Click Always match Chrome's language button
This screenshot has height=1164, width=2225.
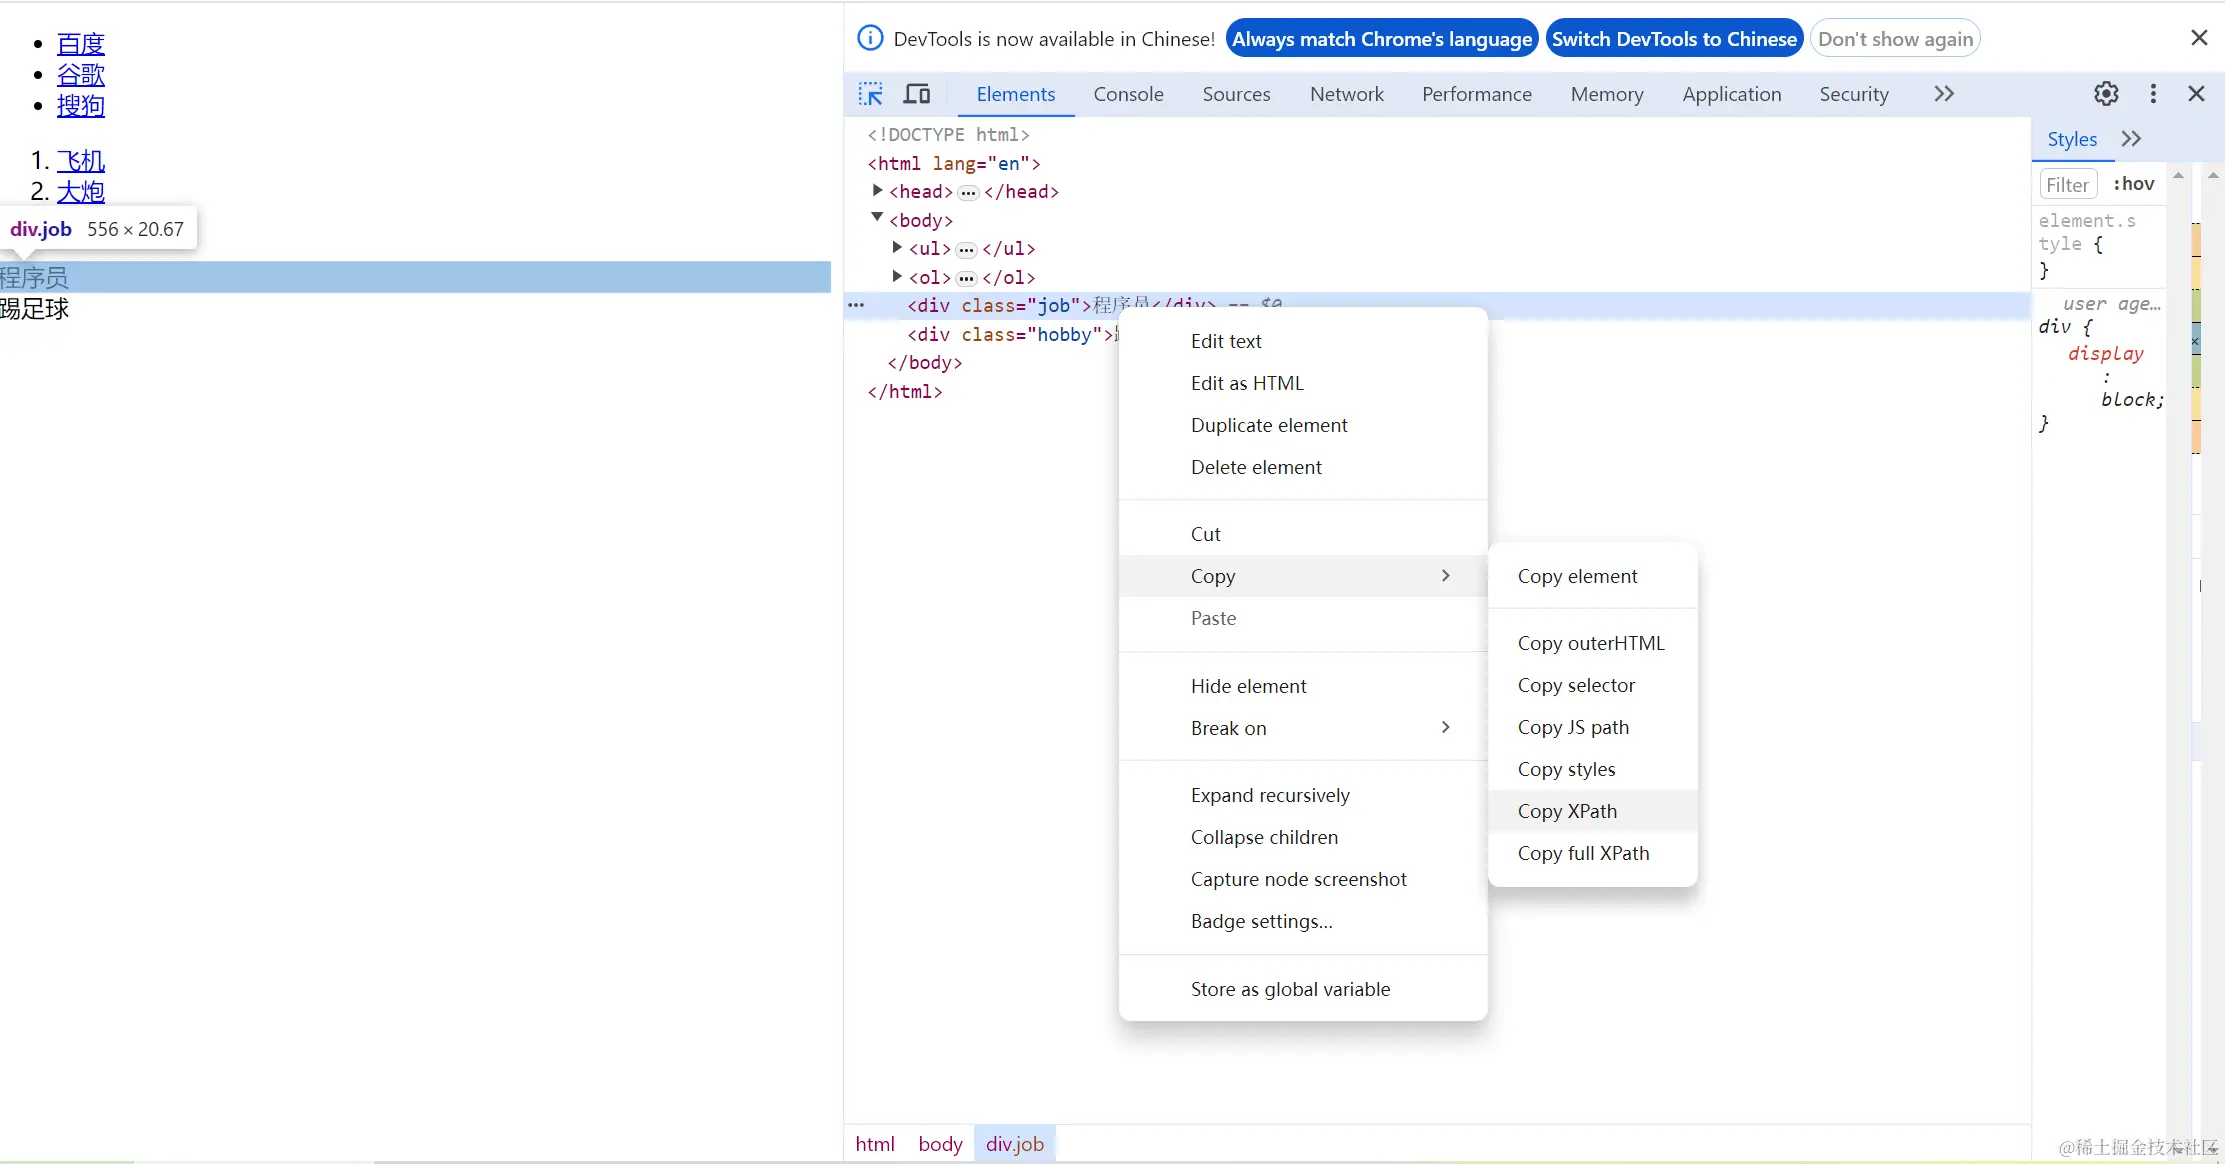(x=1381, y=39)
